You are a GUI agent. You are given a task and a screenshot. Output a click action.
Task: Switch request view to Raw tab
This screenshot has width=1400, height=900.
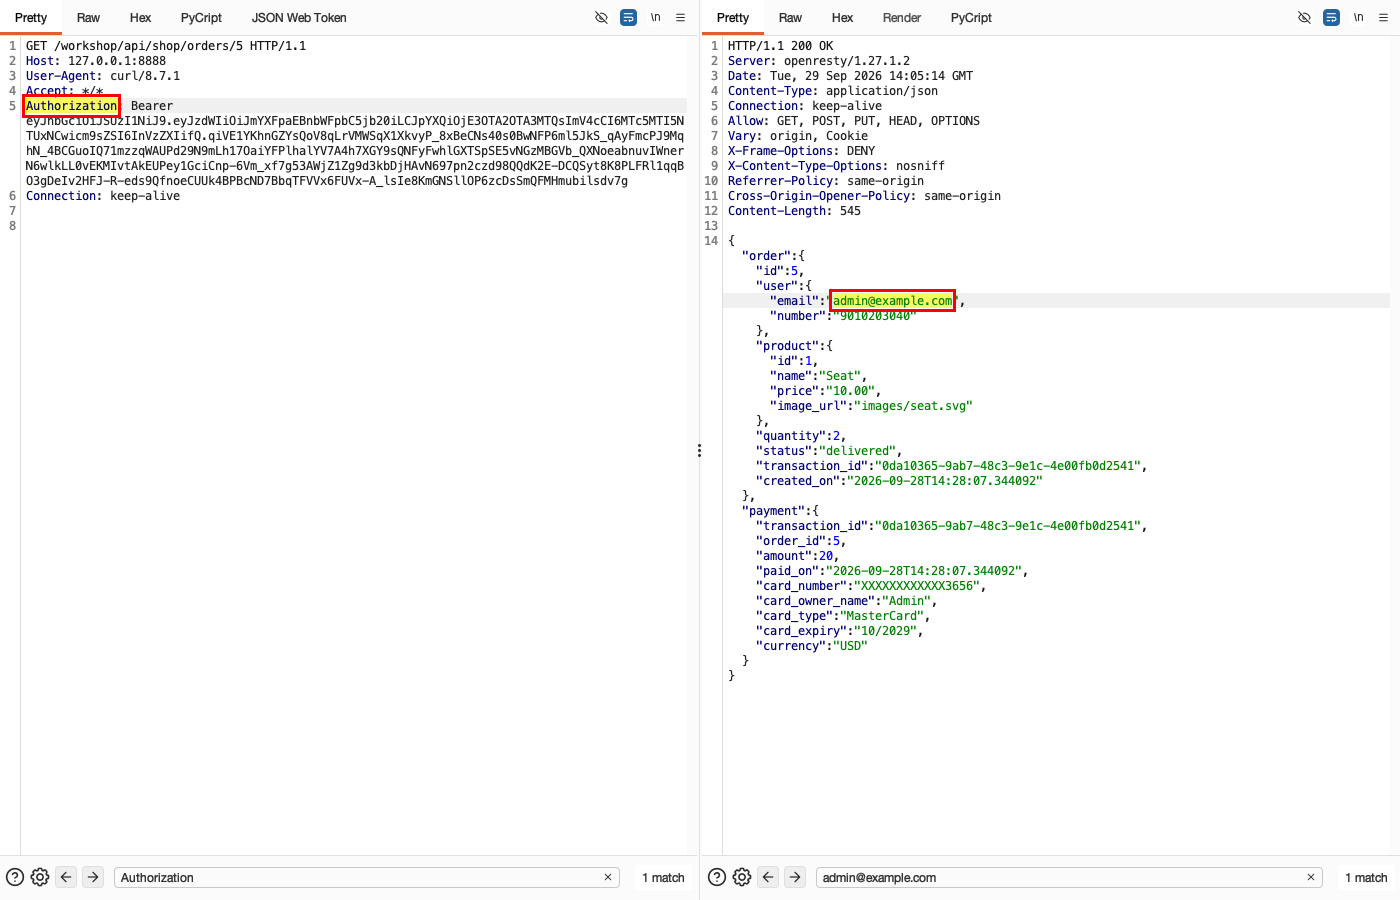(x=88, y=18)
